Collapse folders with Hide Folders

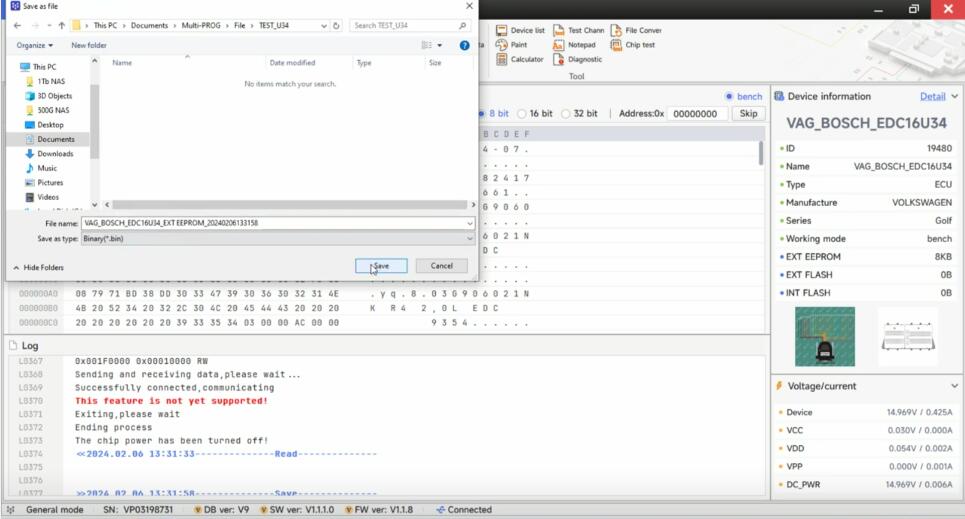pos(38,268)
